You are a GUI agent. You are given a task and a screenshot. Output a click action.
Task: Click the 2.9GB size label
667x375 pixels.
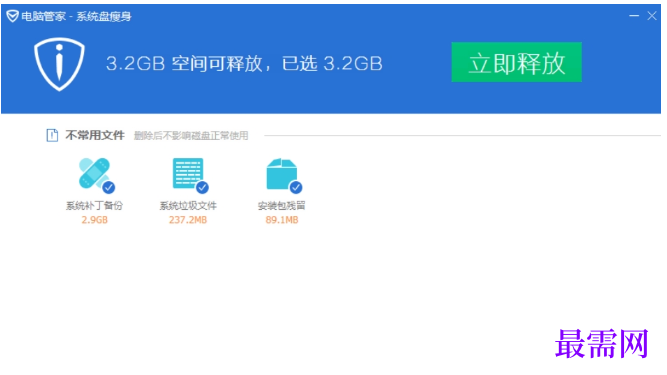[x=94, y=220]
